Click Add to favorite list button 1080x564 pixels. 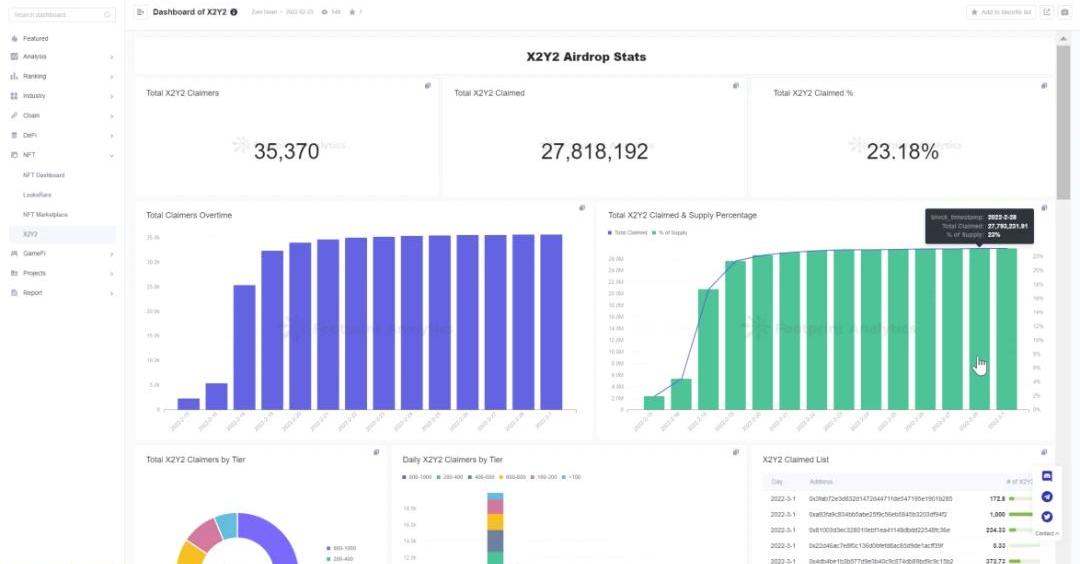pos(1001,12)
